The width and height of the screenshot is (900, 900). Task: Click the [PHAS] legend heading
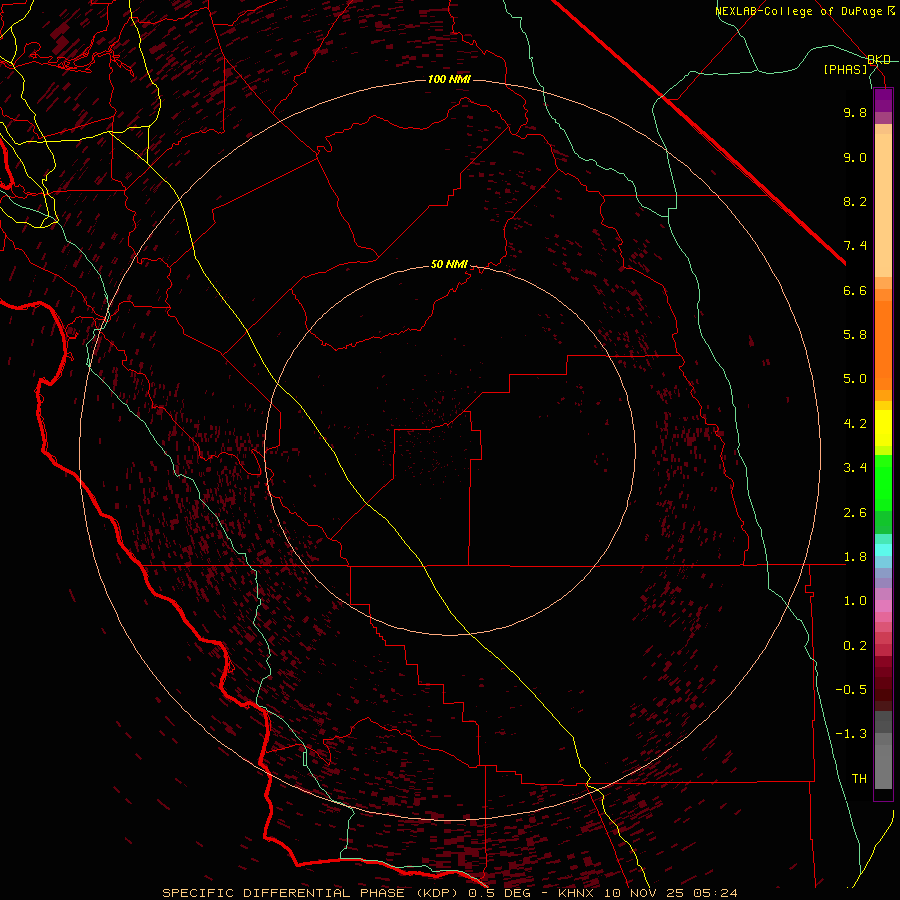pos(845,69)
